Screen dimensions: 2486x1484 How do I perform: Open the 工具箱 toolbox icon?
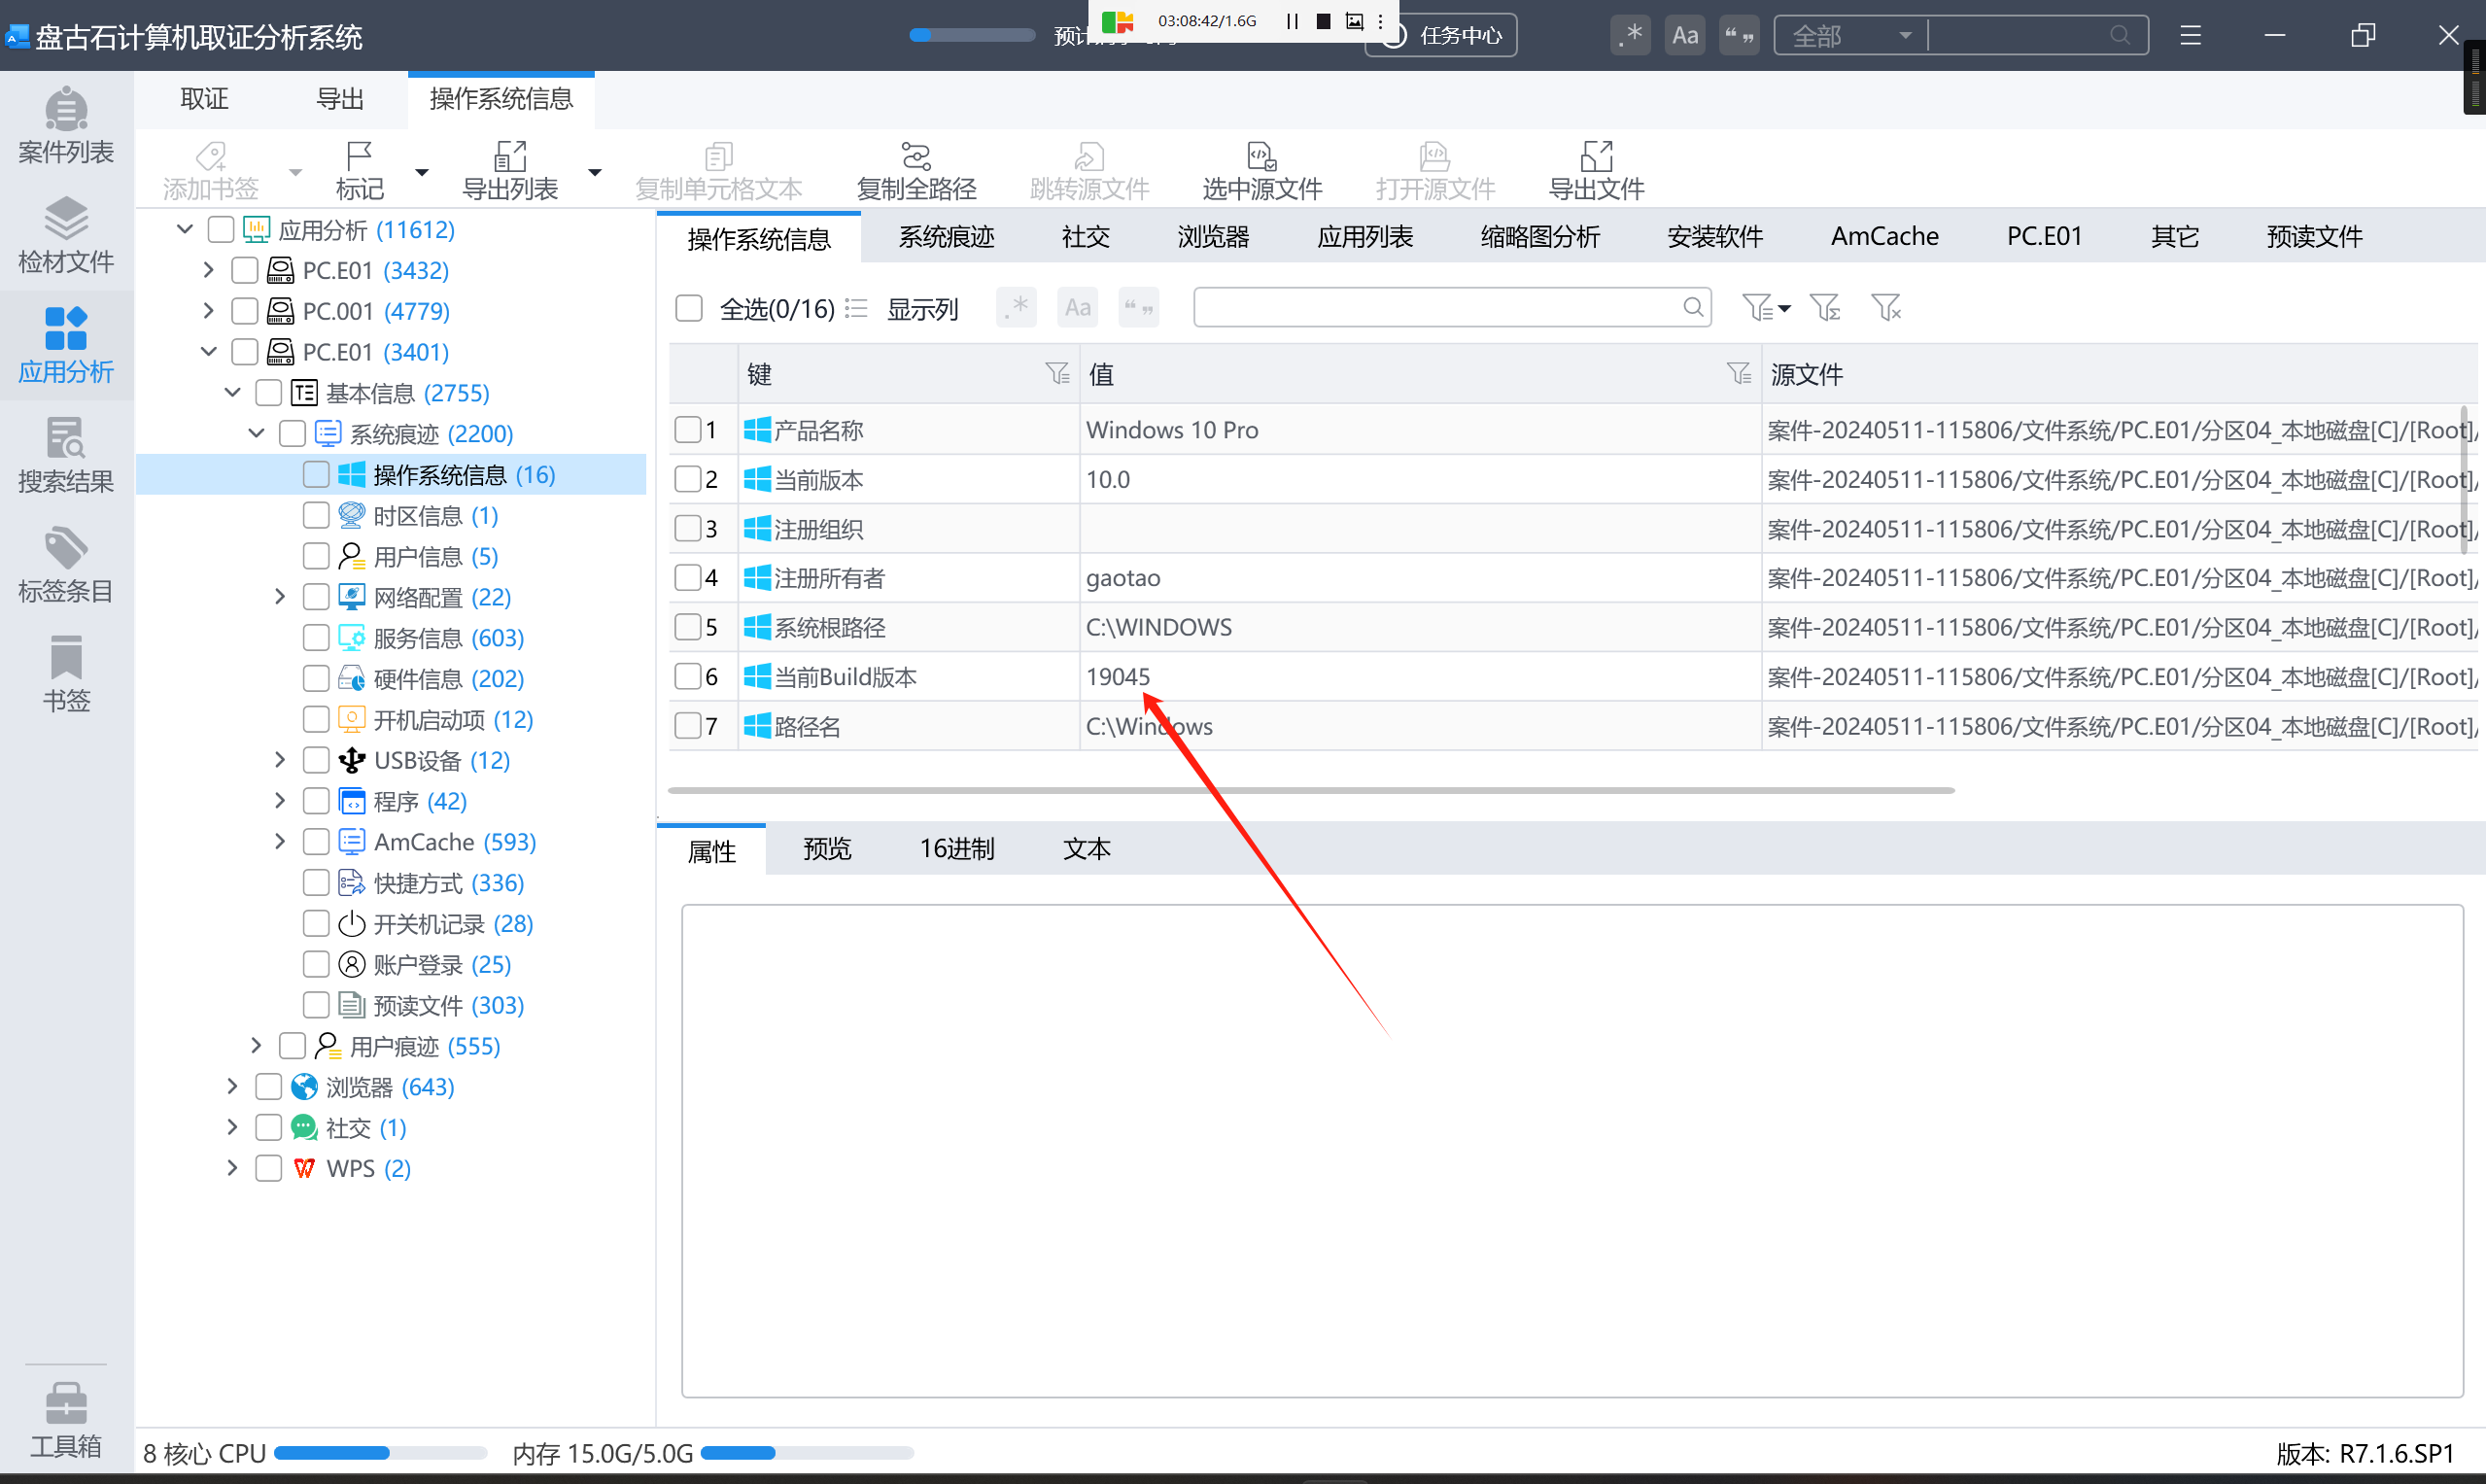tap(66, 1419)
